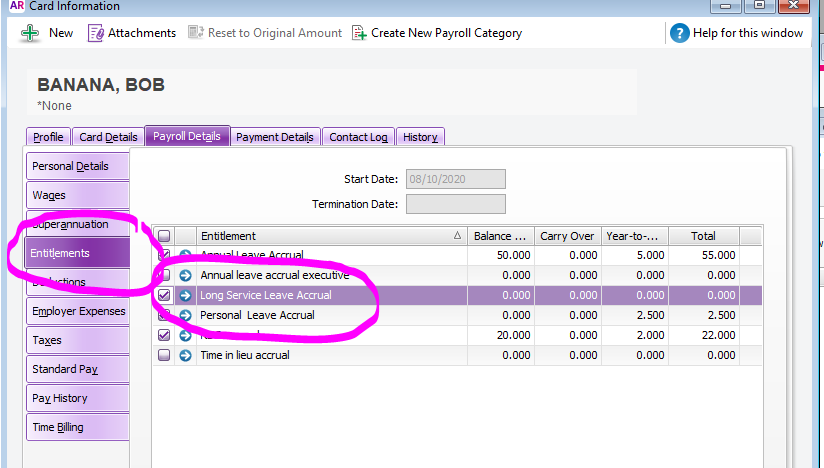Click Create New Payroll Category icon
This screenshot has width=824, height=468.
tap(361, 32)
